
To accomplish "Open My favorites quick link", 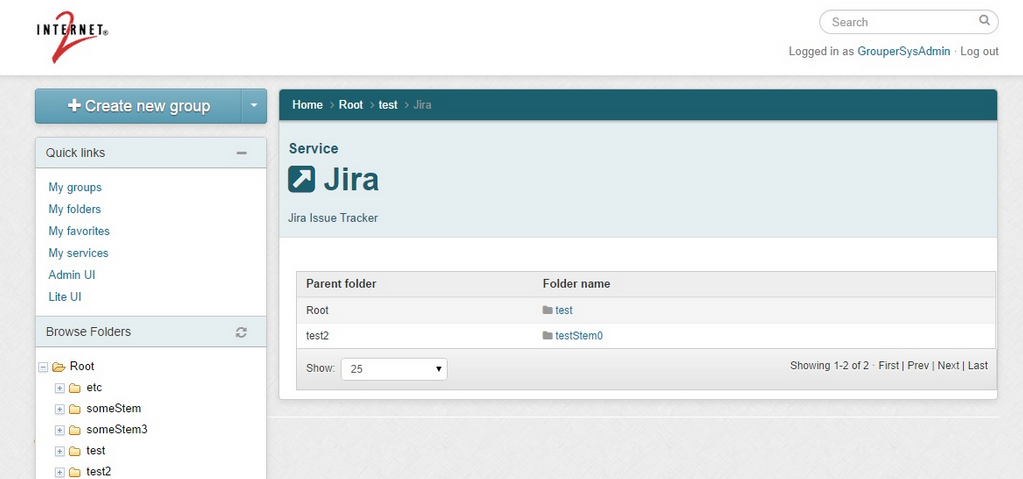I will [x=79, y=231].
